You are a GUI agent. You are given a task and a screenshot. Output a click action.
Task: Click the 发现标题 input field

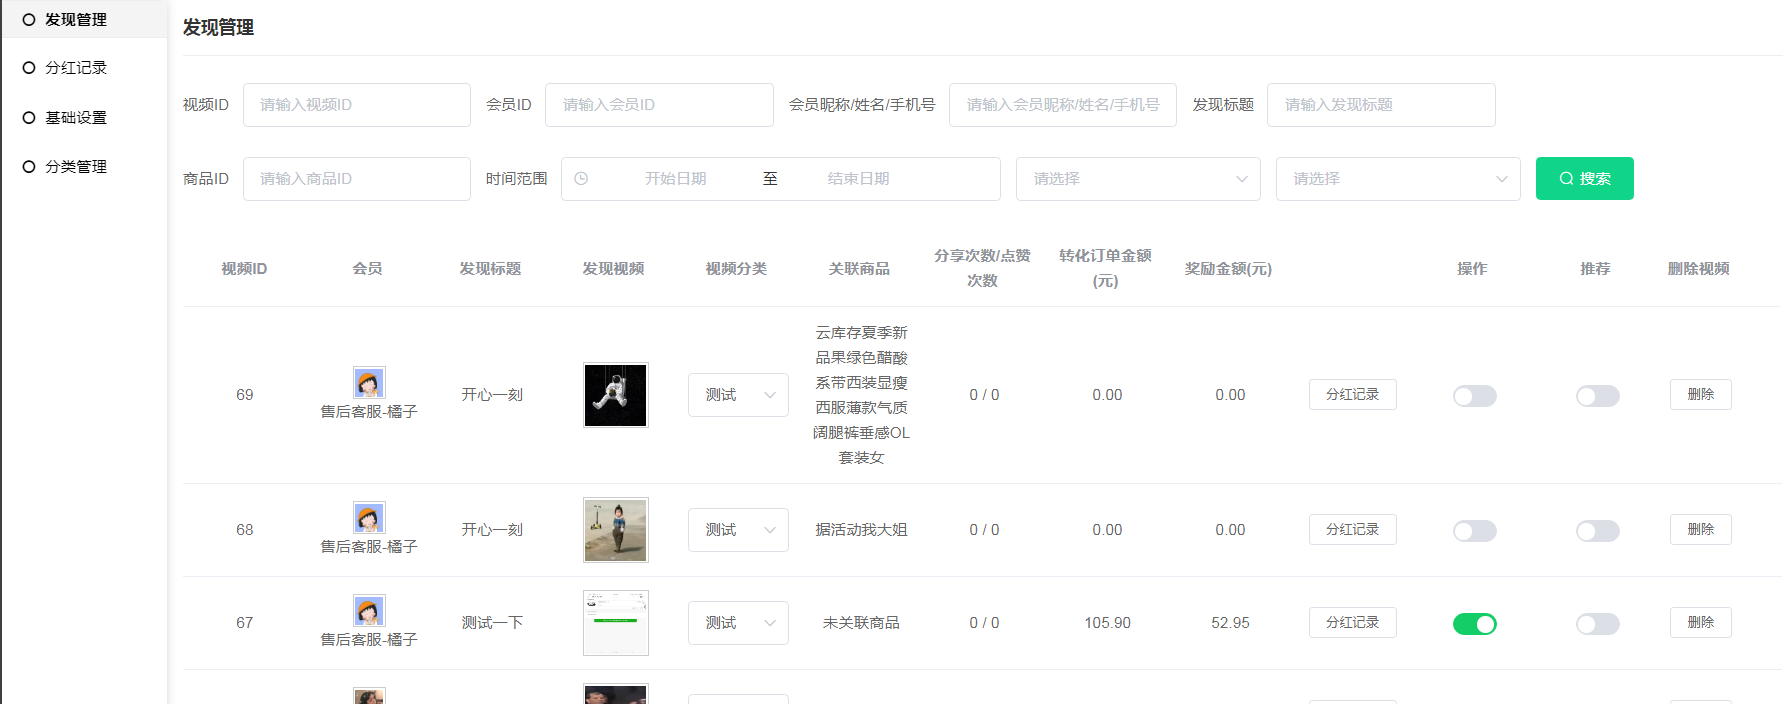pyautogui.click(x=1381, y=105)
